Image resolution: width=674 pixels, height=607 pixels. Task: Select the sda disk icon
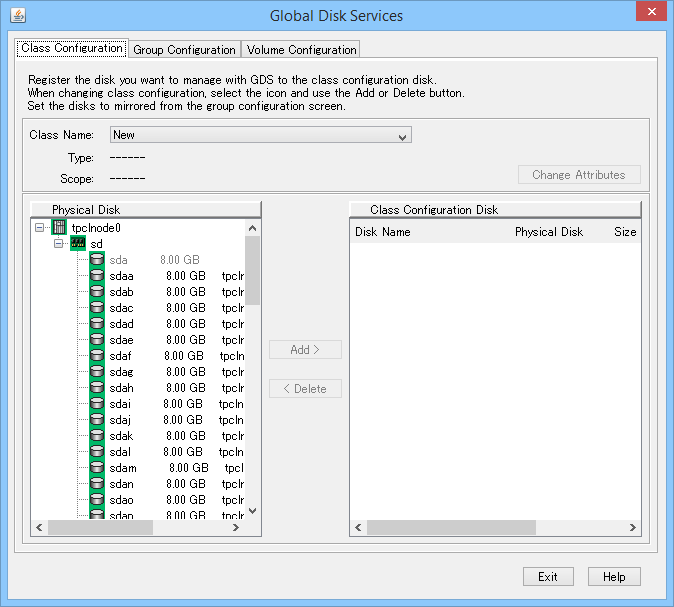click(97, 259)
